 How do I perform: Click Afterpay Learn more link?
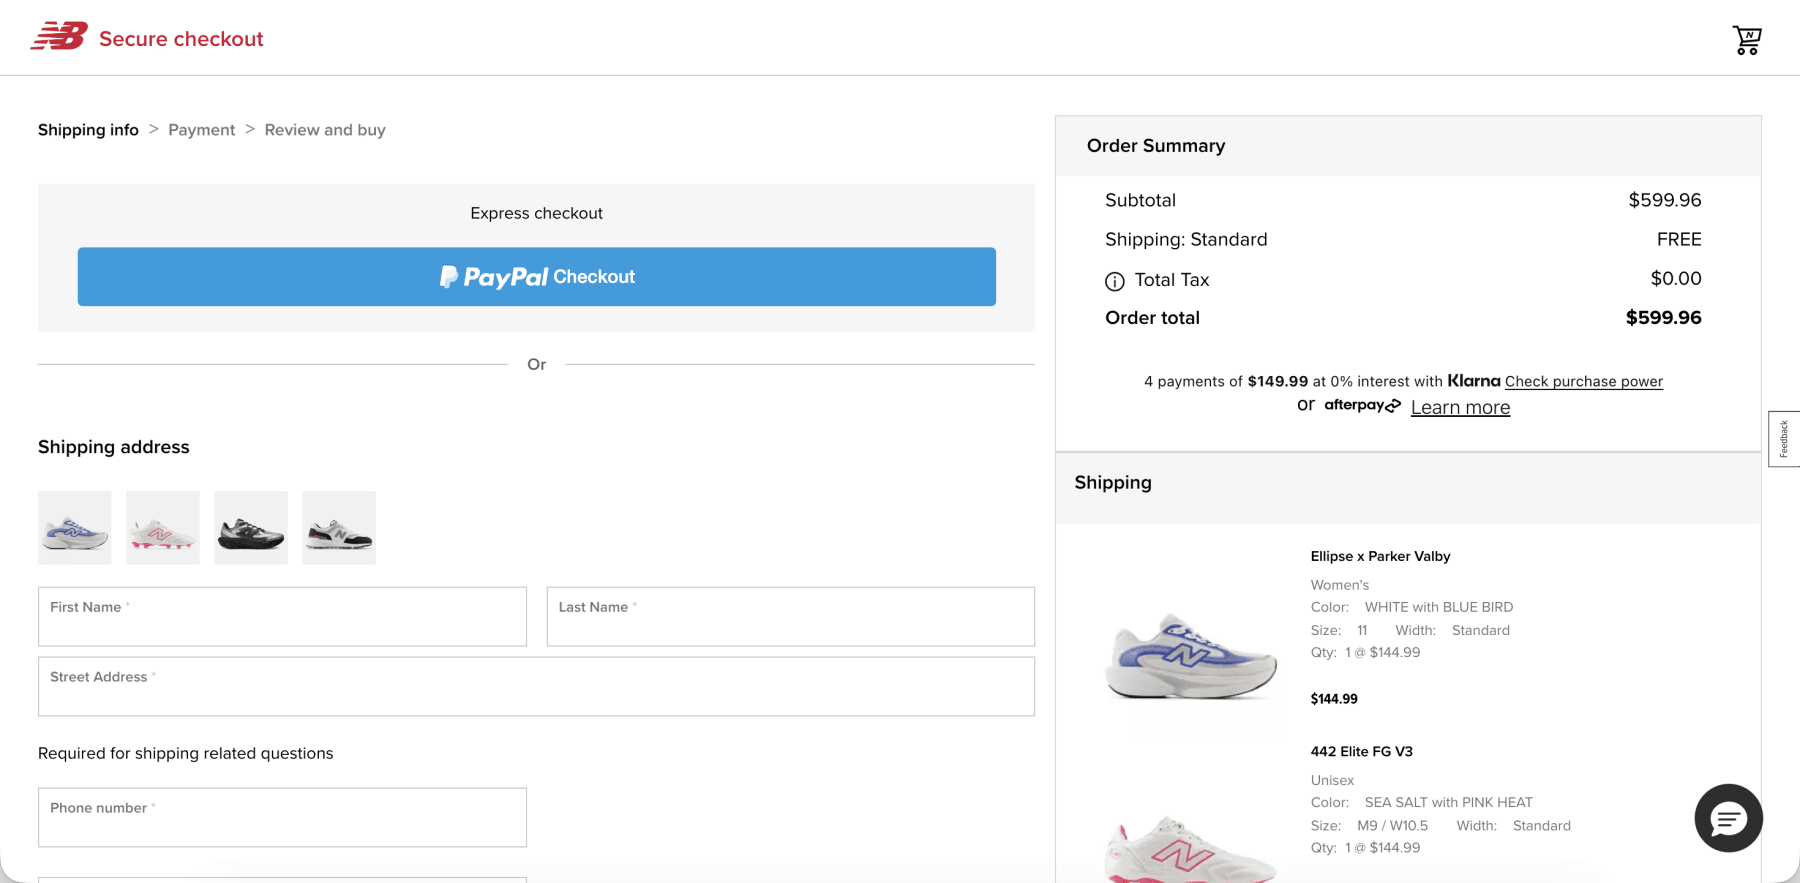pyautogui.click(x=1460, y=407)
